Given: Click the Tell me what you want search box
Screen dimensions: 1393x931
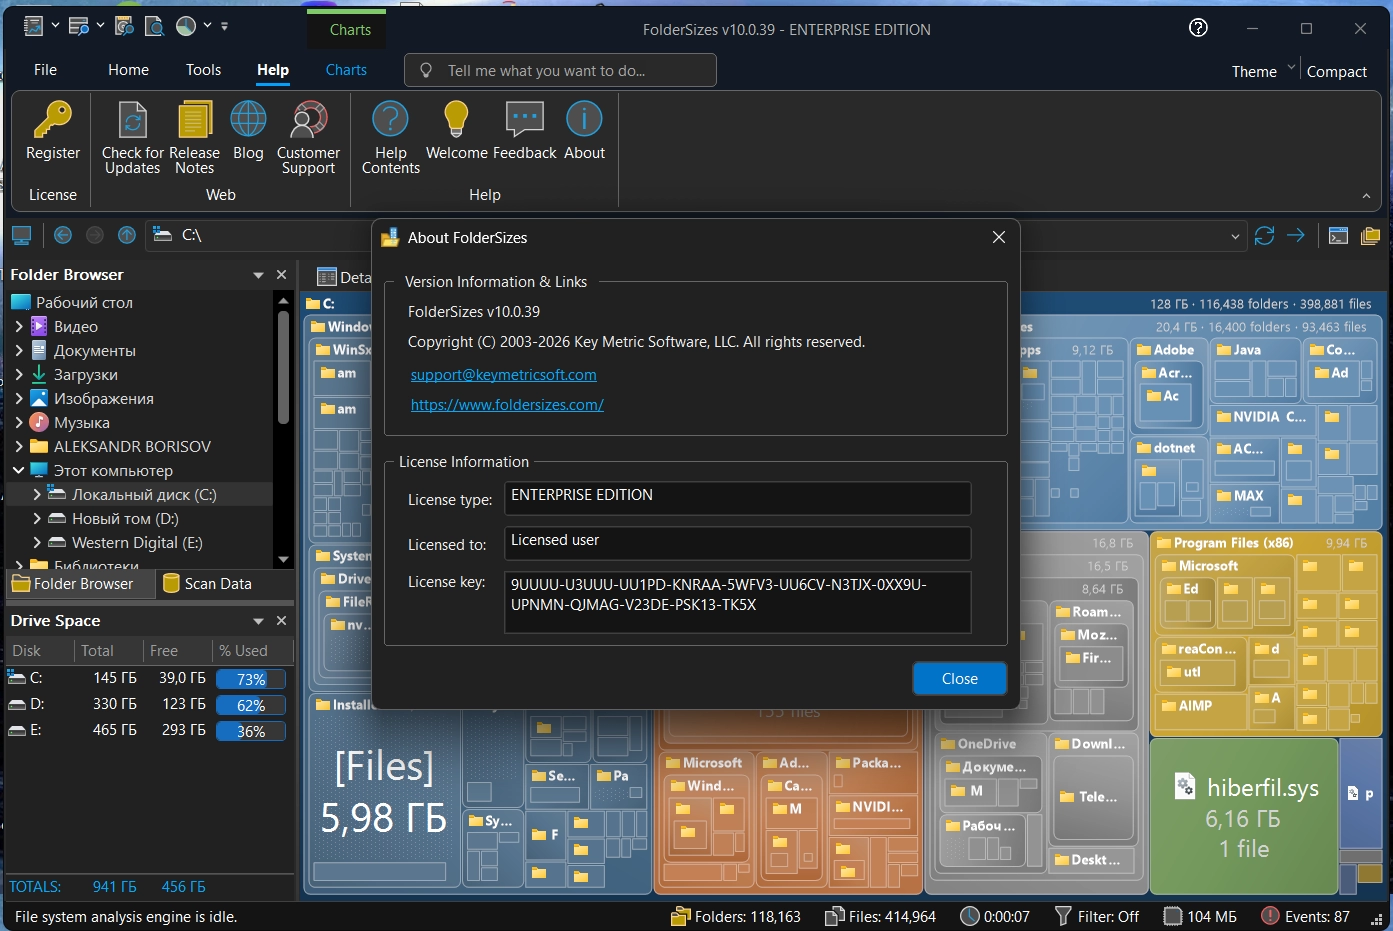Looking at the screenshot, I should (560, 70).
